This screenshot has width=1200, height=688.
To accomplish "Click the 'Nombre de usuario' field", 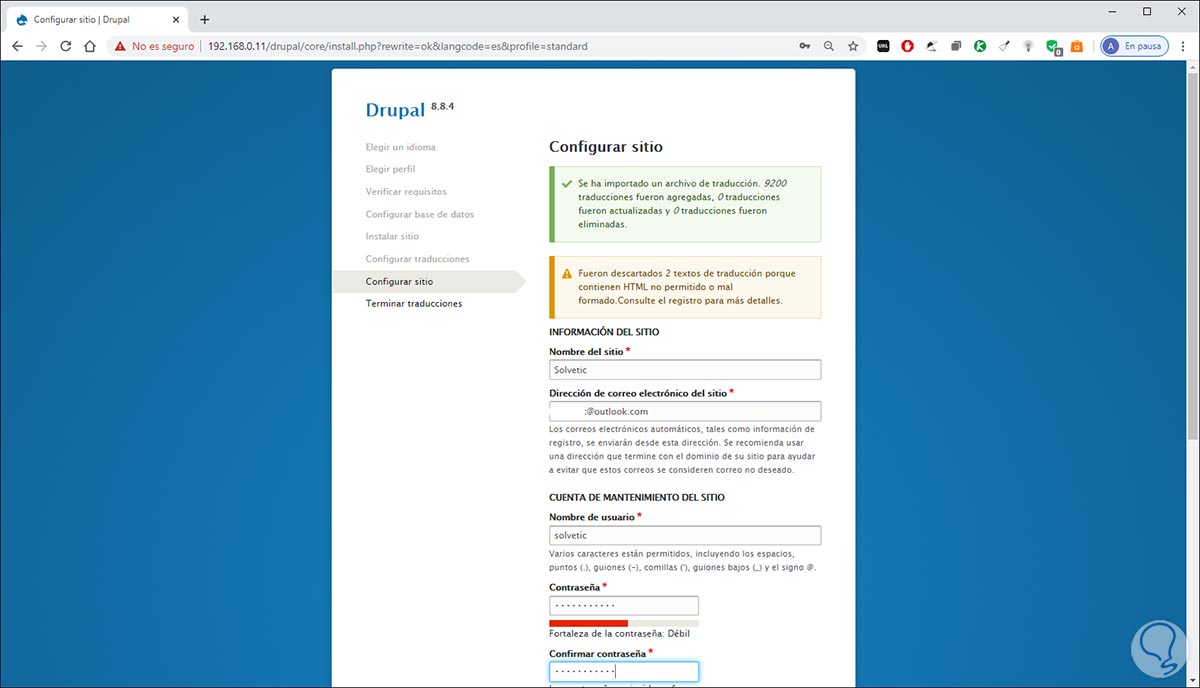I will pyautogui.click(x=685, y=535).
